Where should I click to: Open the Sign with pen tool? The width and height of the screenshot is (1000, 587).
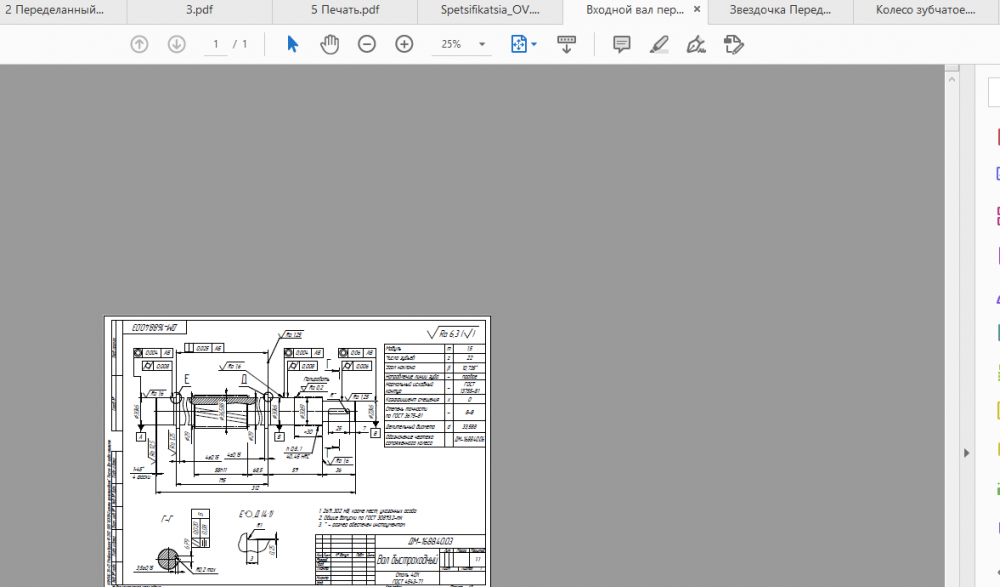pos(696,44)
